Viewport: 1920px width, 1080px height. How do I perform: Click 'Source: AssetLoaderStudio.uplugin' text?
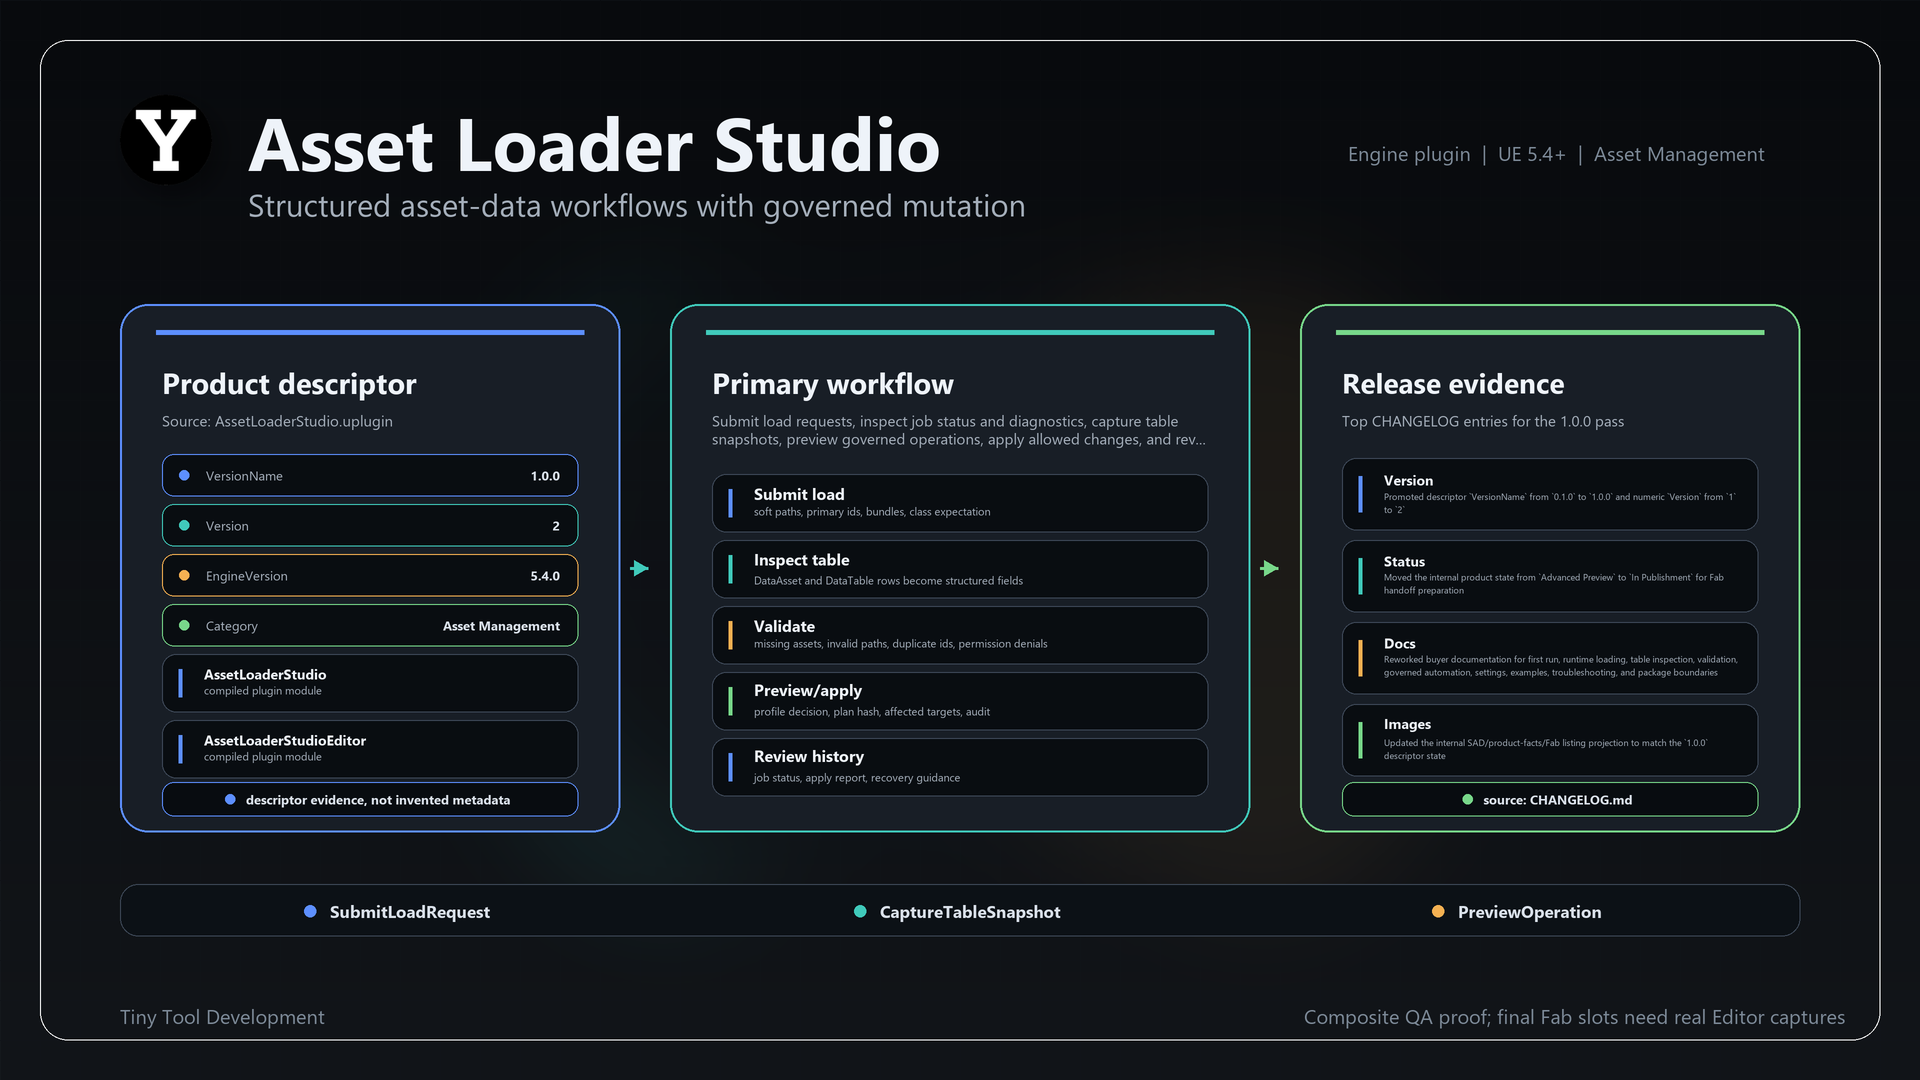tap(277, 421)
